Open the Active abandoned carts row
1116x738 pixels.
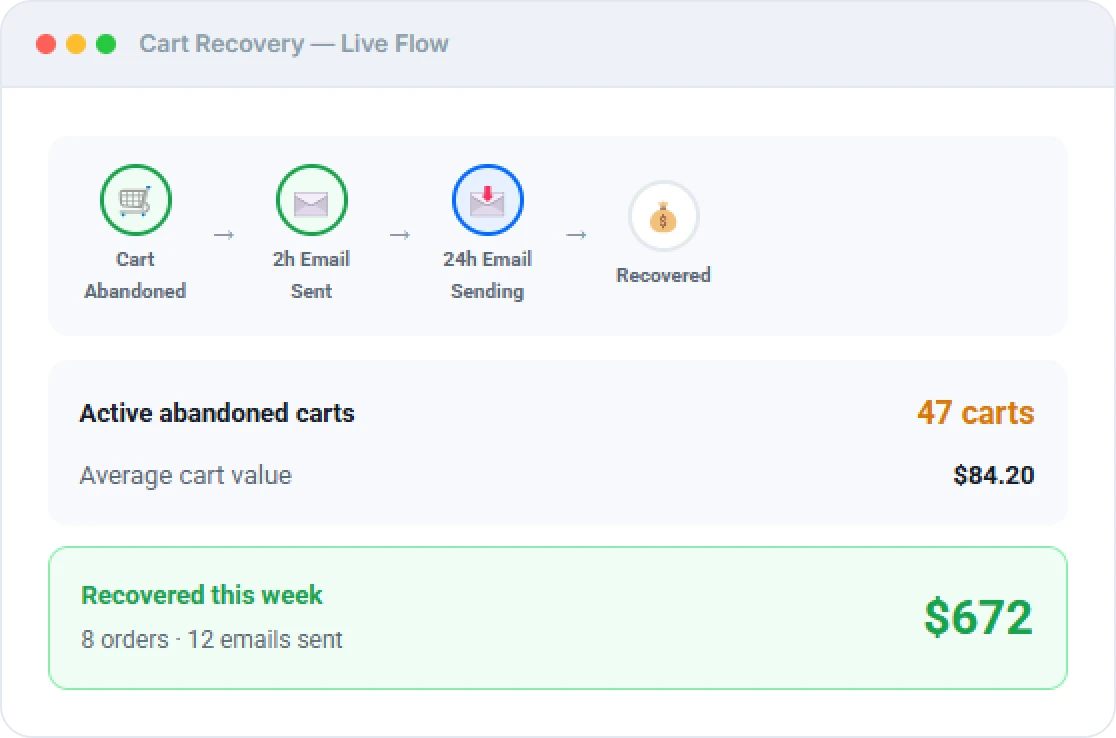point(557,413)
